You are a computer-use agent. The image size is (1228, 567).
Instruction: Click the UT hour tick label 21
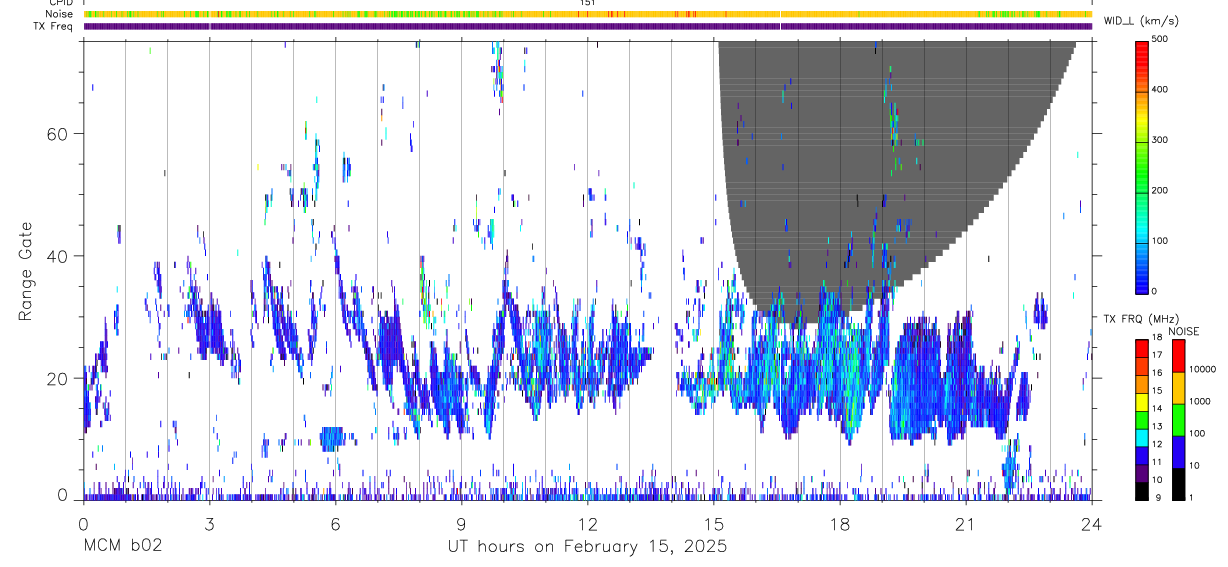click(966, 523)
